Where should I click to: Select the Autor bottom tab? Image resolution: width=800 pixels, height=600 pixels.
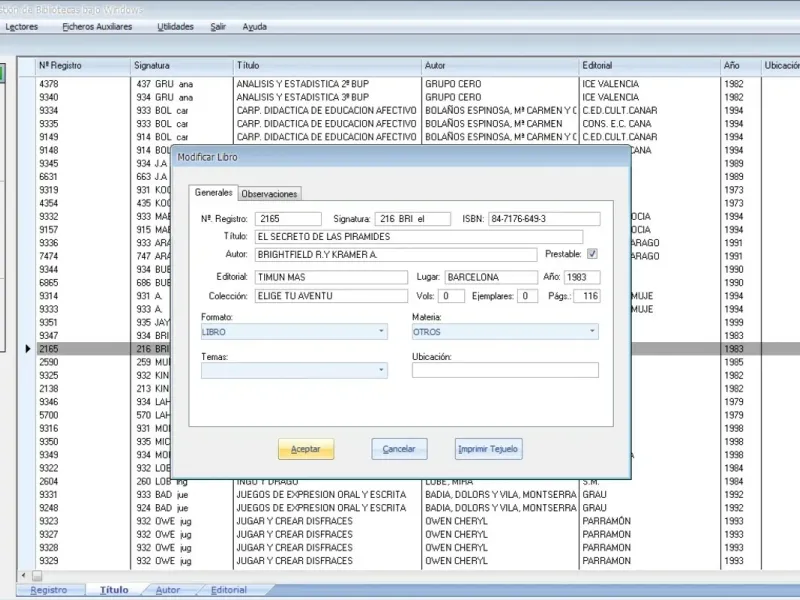168,590
